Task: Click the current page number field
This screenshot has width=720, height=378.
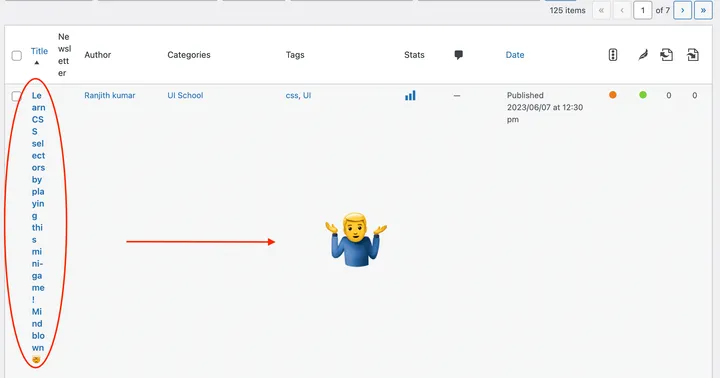Action: pos(642,11)
